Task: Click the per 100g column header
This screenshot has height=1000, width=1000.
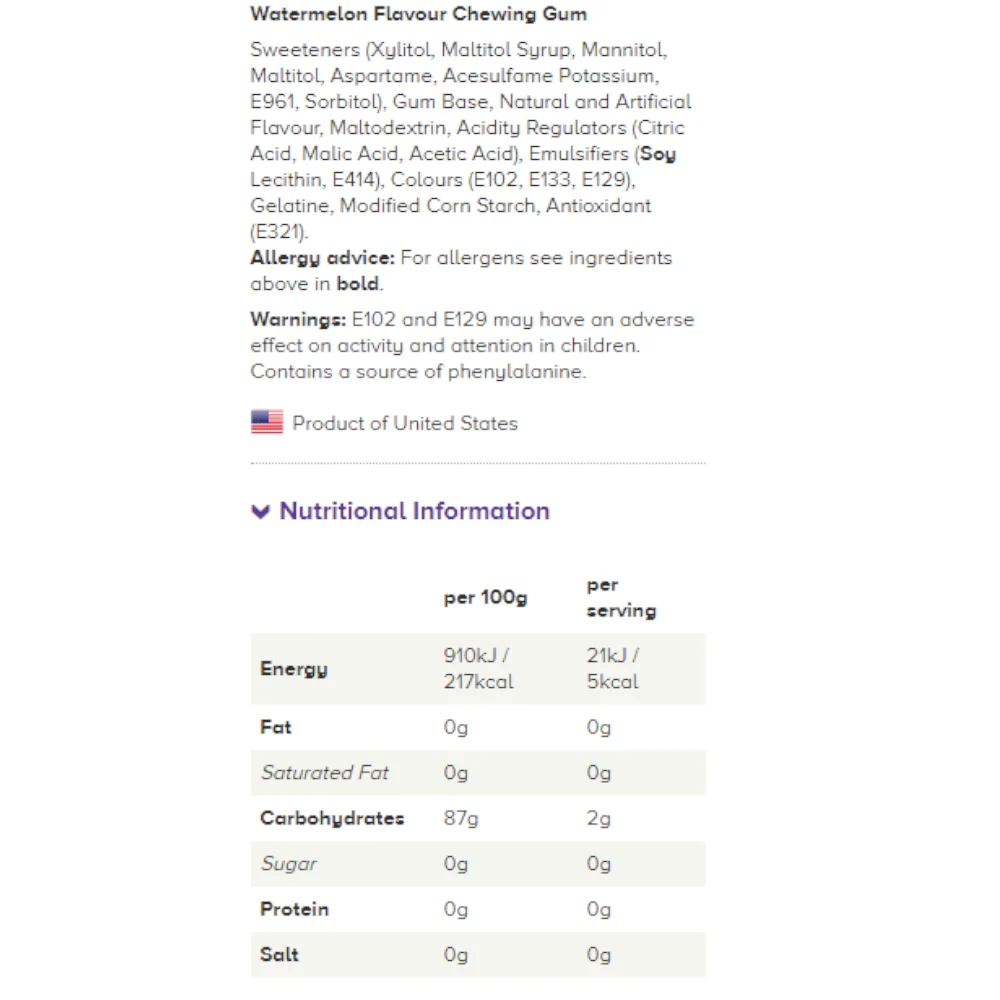Action: [485, 598]
